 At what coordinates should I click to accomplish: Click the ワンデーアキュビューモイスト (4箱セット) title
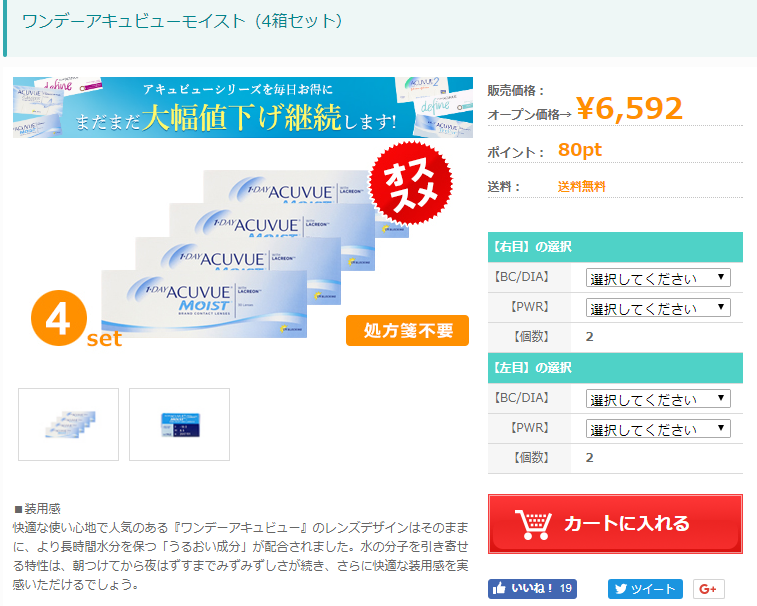click(183, 21)
